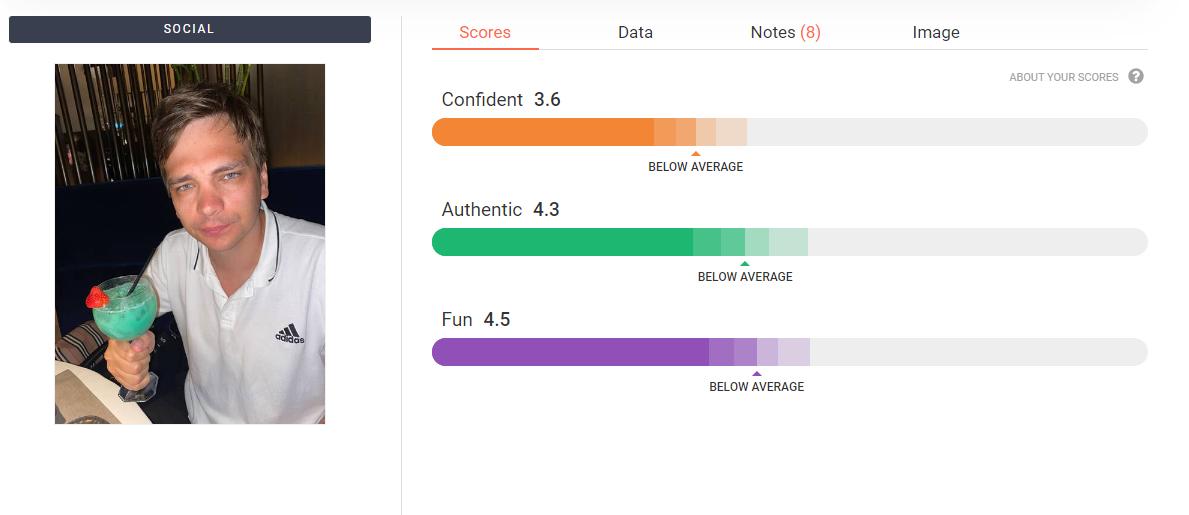The width and height of the screenshot is (1189, 515).
Task: Click the purple Fun score bar
Action: pos(789,352)
